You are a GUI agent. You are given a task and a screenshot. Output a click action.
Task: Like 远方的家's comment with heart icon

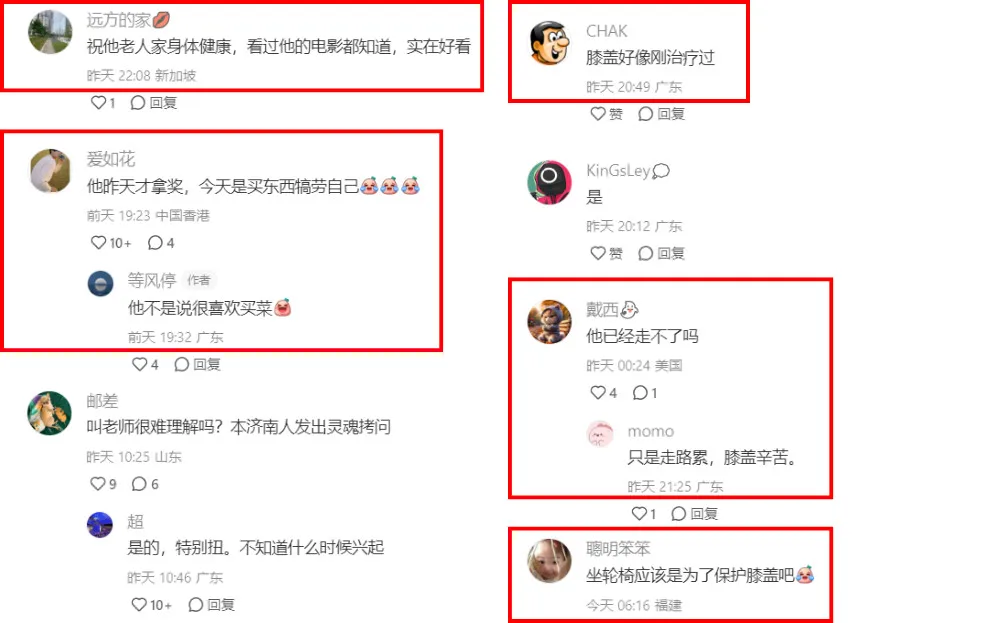click(x=103, y=103)
